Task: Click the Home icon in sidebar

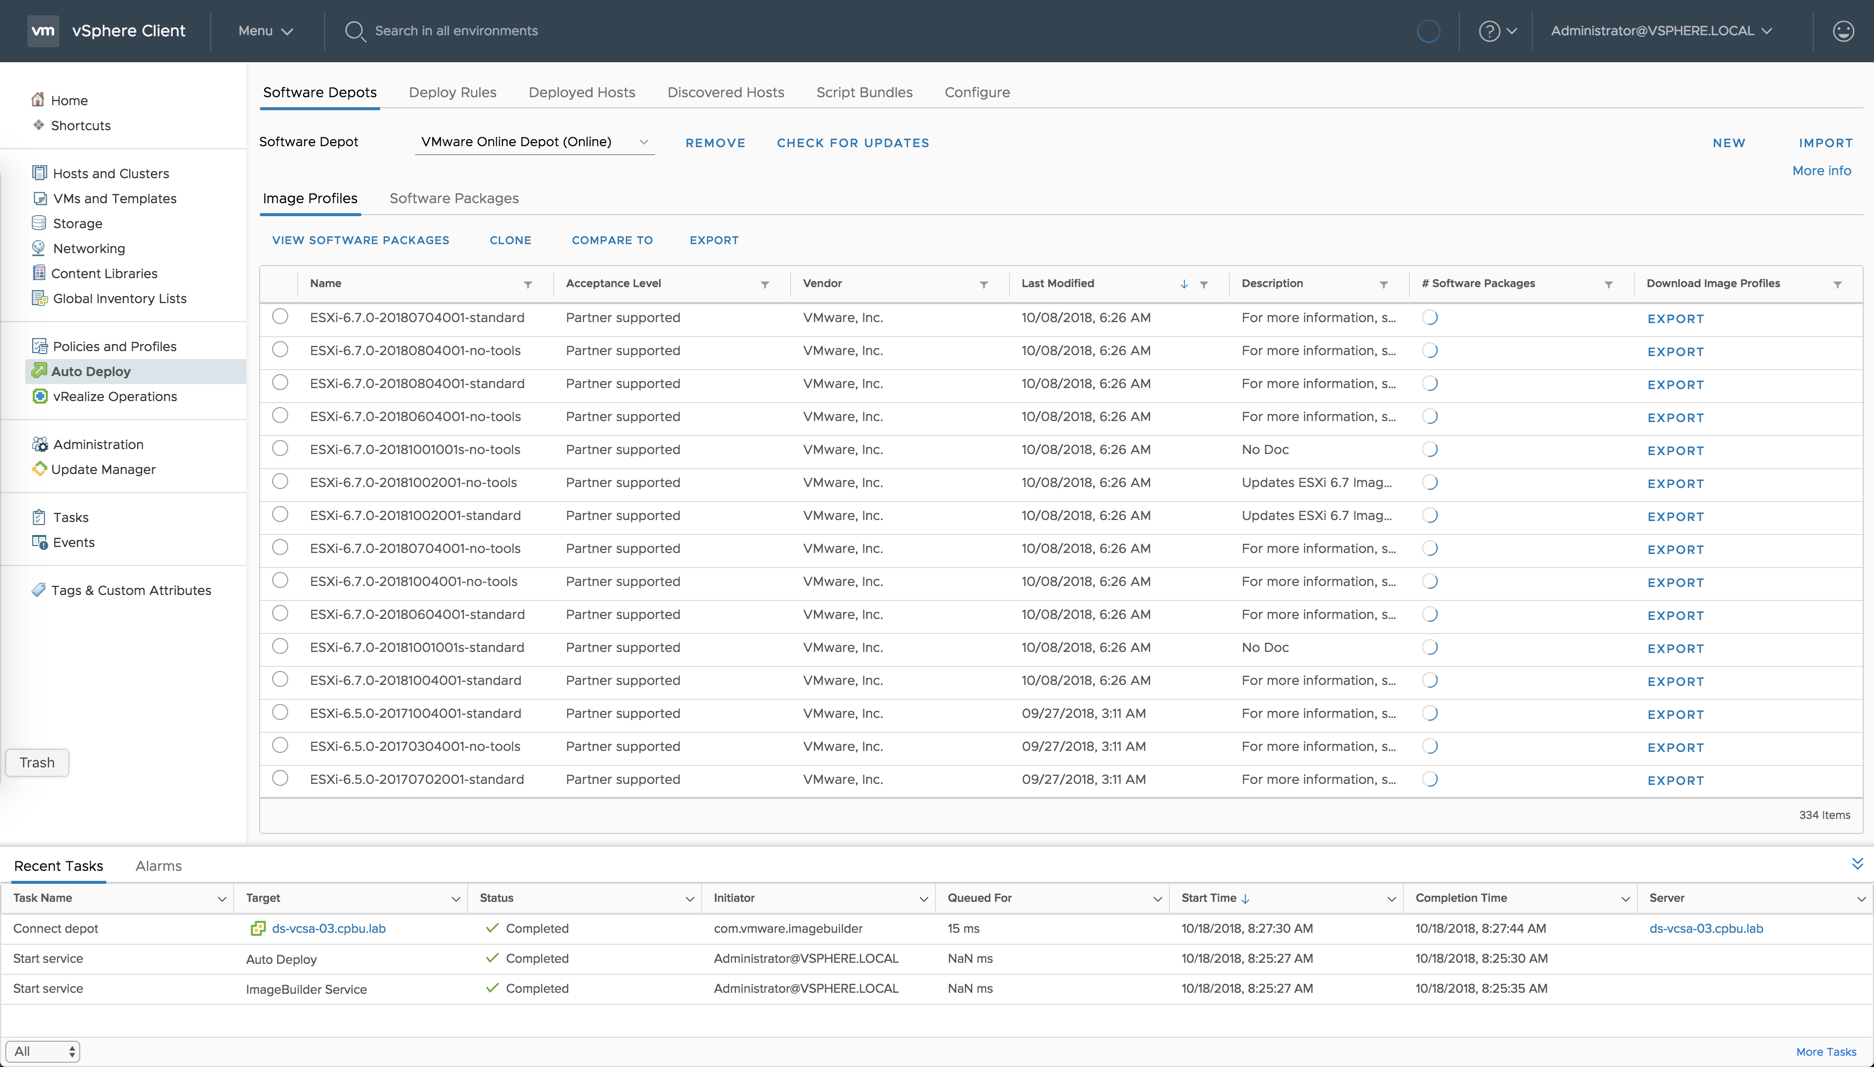Action: click(x=38, y=100)
